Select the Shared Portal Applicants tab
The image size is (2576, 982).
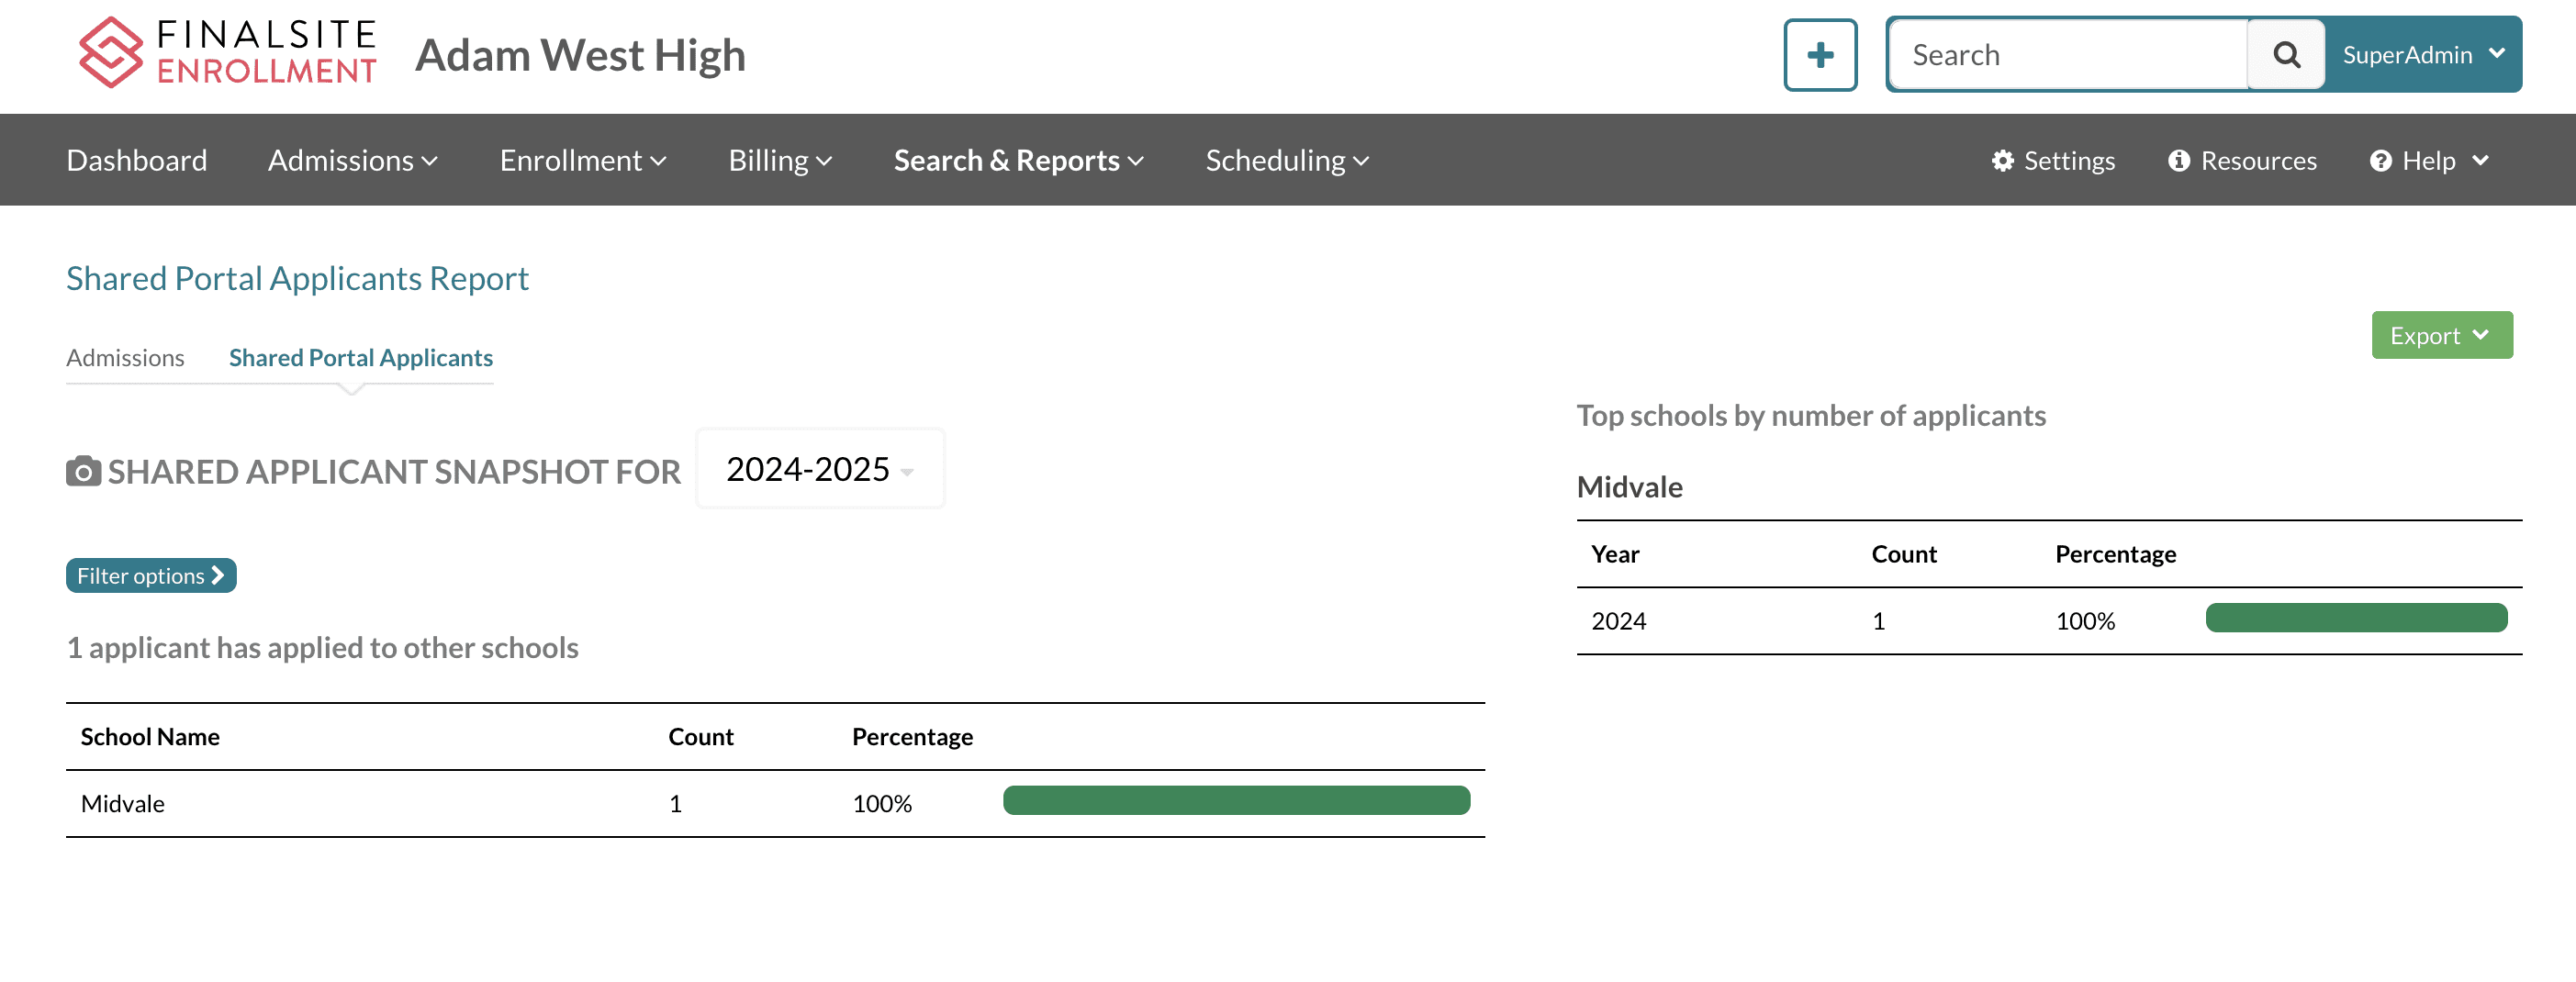tap(360, 357)
